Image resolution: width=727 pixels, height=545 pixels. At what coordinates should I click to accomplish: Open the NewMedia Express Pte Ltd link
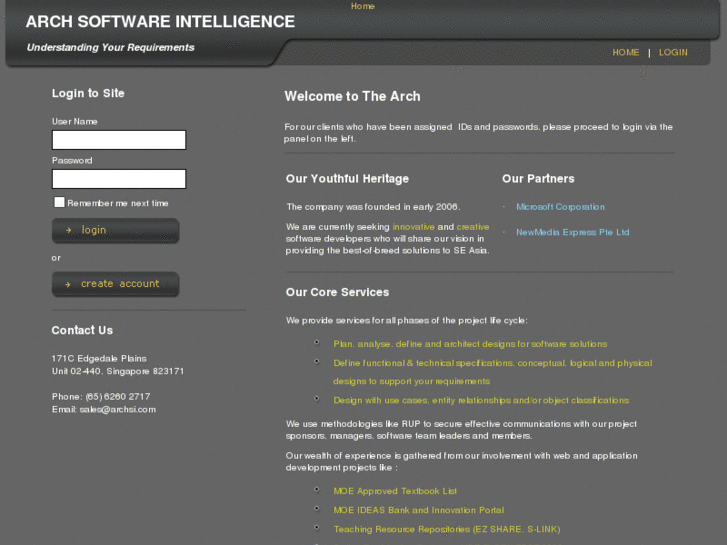point(573,232)
